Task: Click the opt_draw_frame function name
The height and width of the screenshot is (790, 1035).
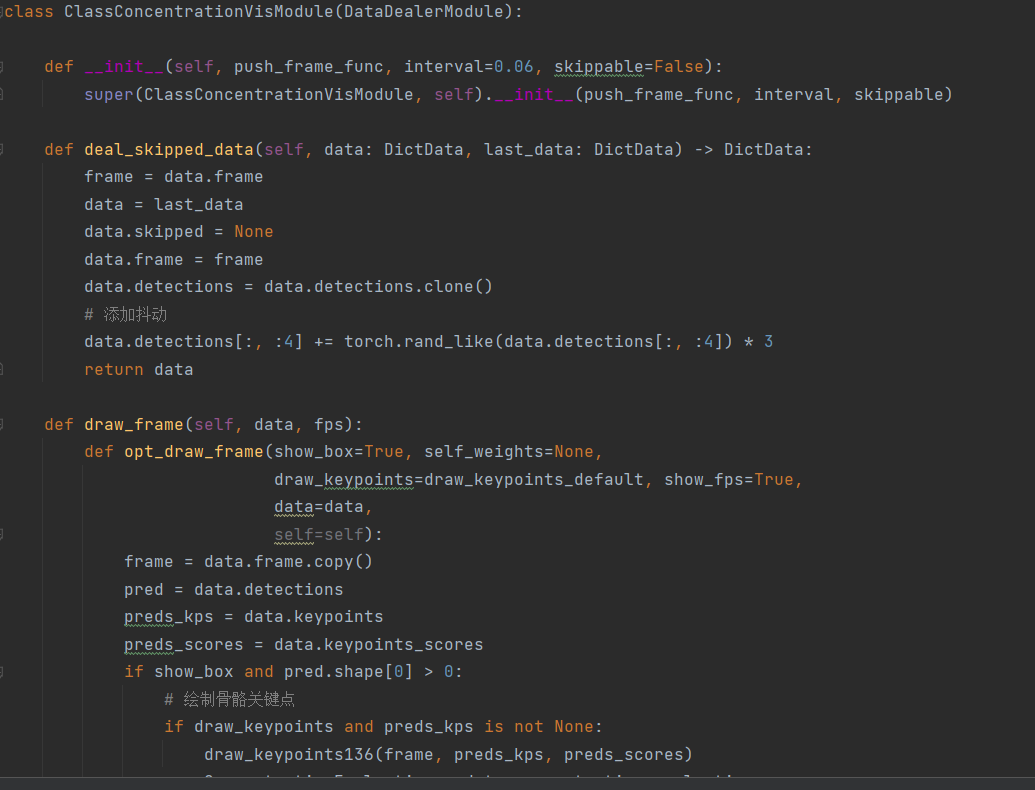Action: click(193, 452)
